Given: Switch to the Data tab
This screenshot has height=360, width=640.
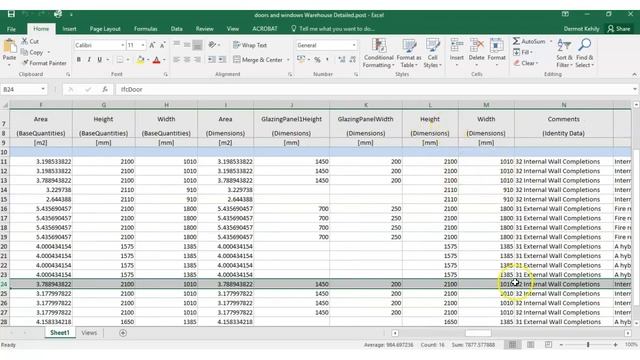Looking at the screenshot, I should [177, 29].
